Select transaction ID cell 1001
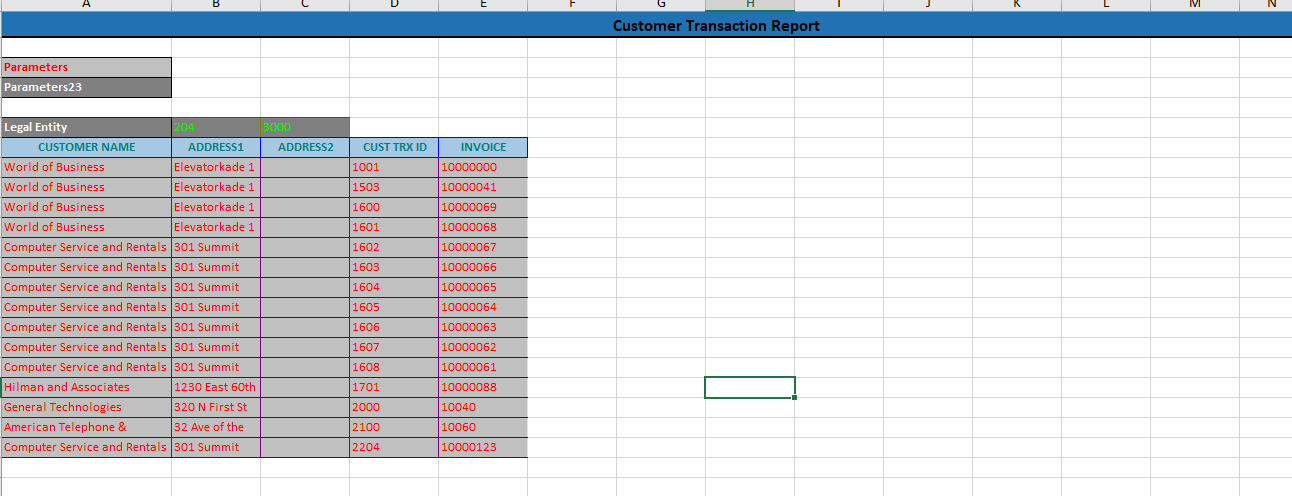This screenshot has width=1292, height=496. 394,167
